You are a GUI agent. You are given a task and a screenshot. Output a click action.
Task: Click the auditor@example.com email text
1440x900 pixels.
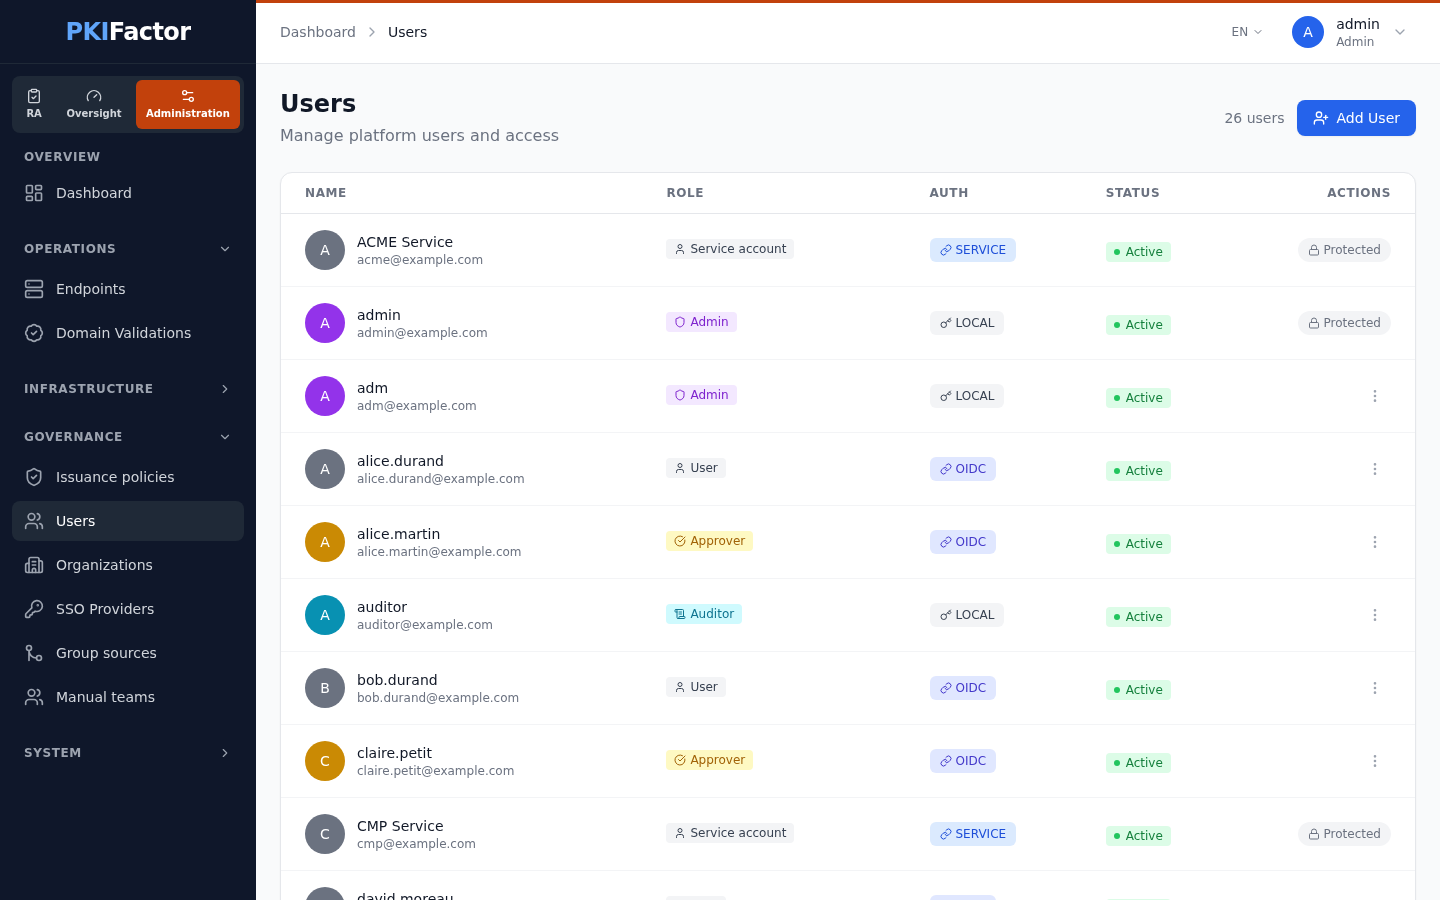(425, 625)
